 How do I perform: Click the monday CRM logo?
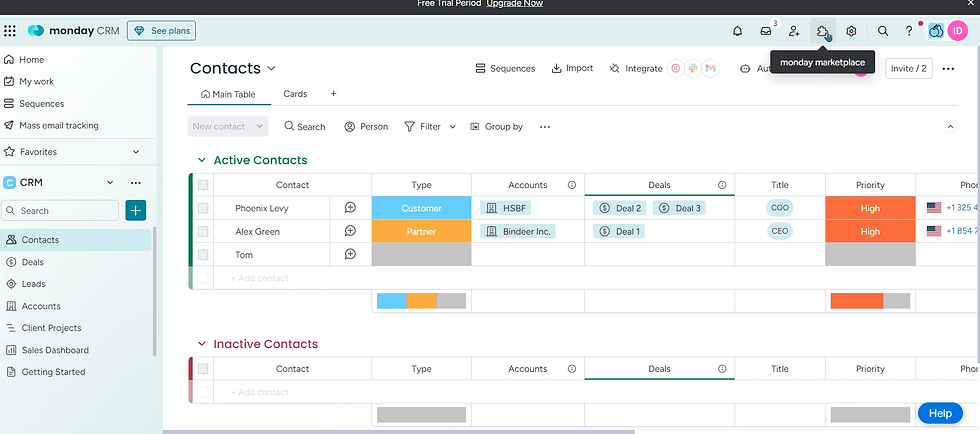point(74,31)
